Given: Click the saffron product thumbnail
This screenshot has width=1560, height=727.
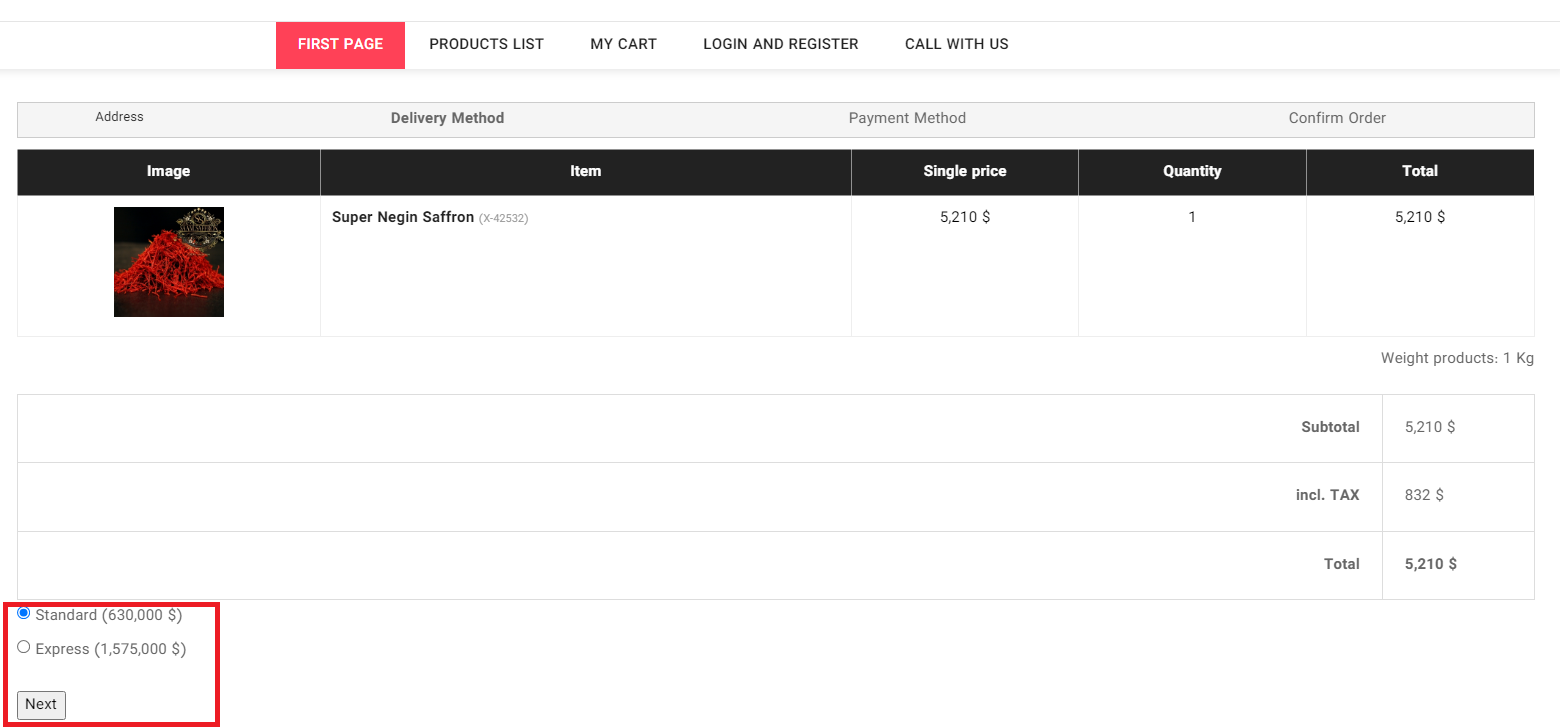Looking at the screenshot, I should point(169,262).
